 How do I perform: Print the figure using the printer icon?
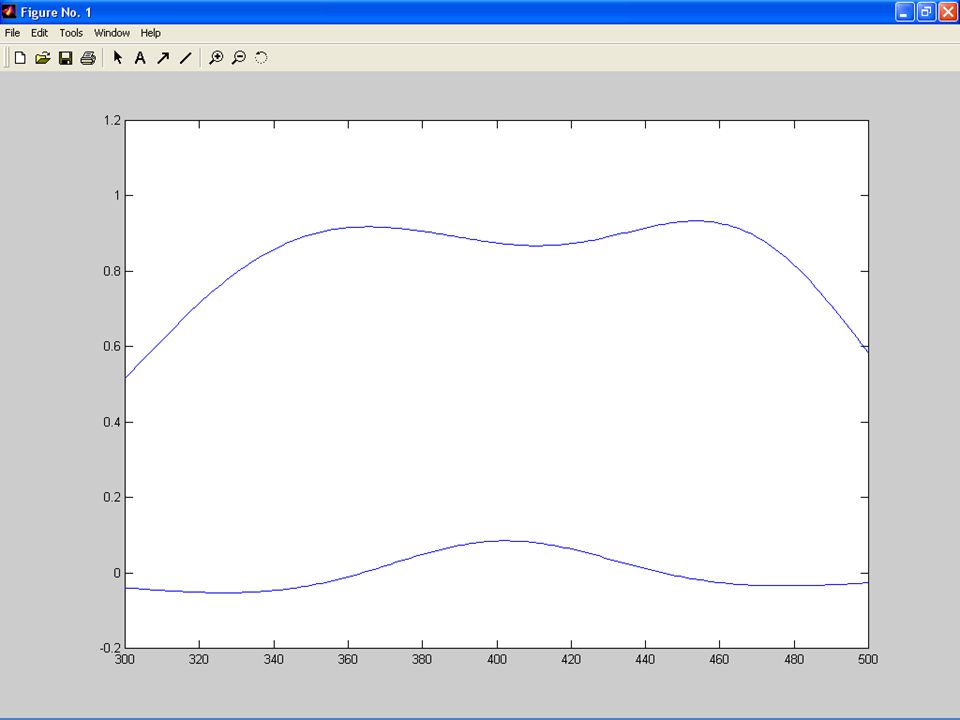click(x=88, y=58)
